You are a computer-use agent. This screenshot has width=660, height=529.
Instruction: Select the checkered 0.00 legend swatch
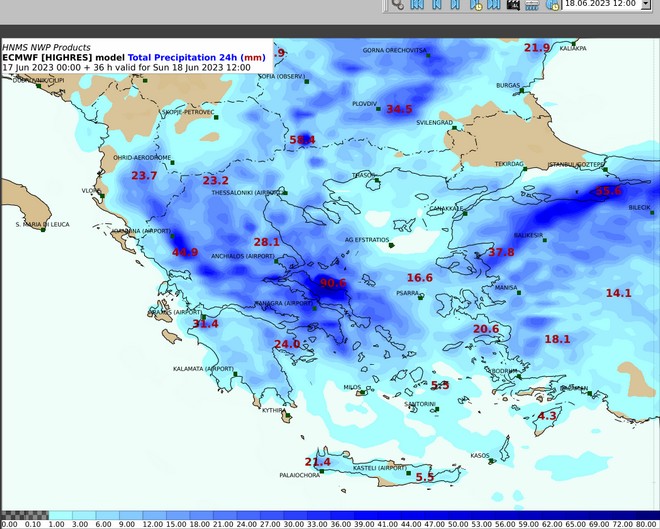click(x=8, y=515)
